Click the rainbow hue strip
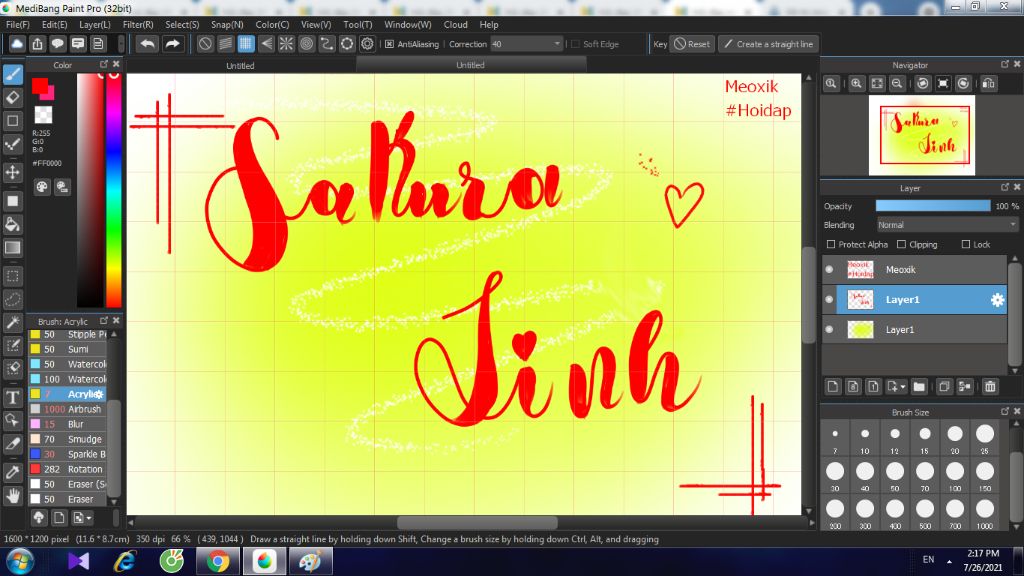1024x576 pixels. coord(114,189)
